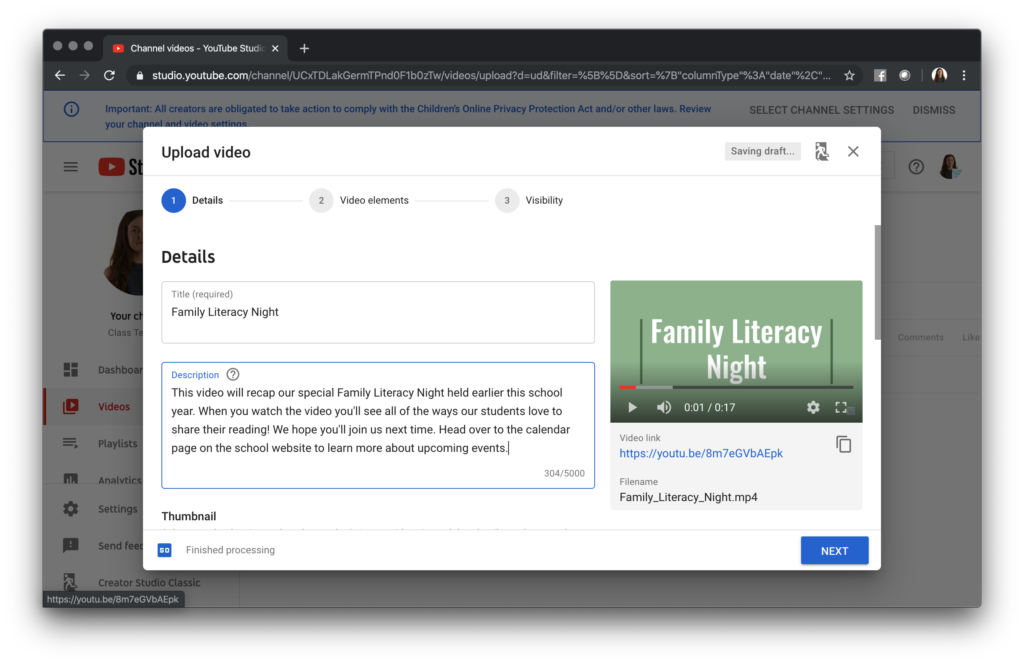Viewport: 1024px width, 664px height.
Task: Close the Channel videos browser tab
Action: (x=275, y=48)
